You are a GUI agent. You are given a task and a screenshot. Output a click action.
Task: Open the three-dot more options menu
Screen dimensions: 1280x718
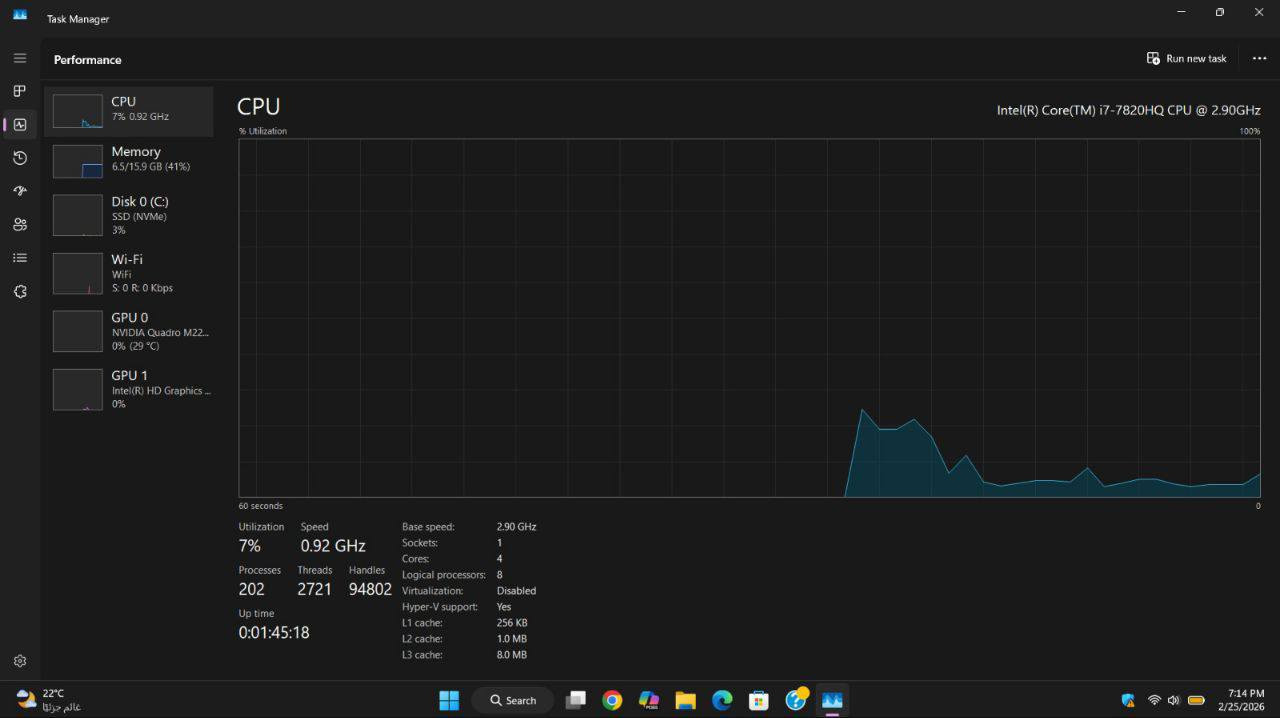pyautogui.click(x=1259, y=59)
